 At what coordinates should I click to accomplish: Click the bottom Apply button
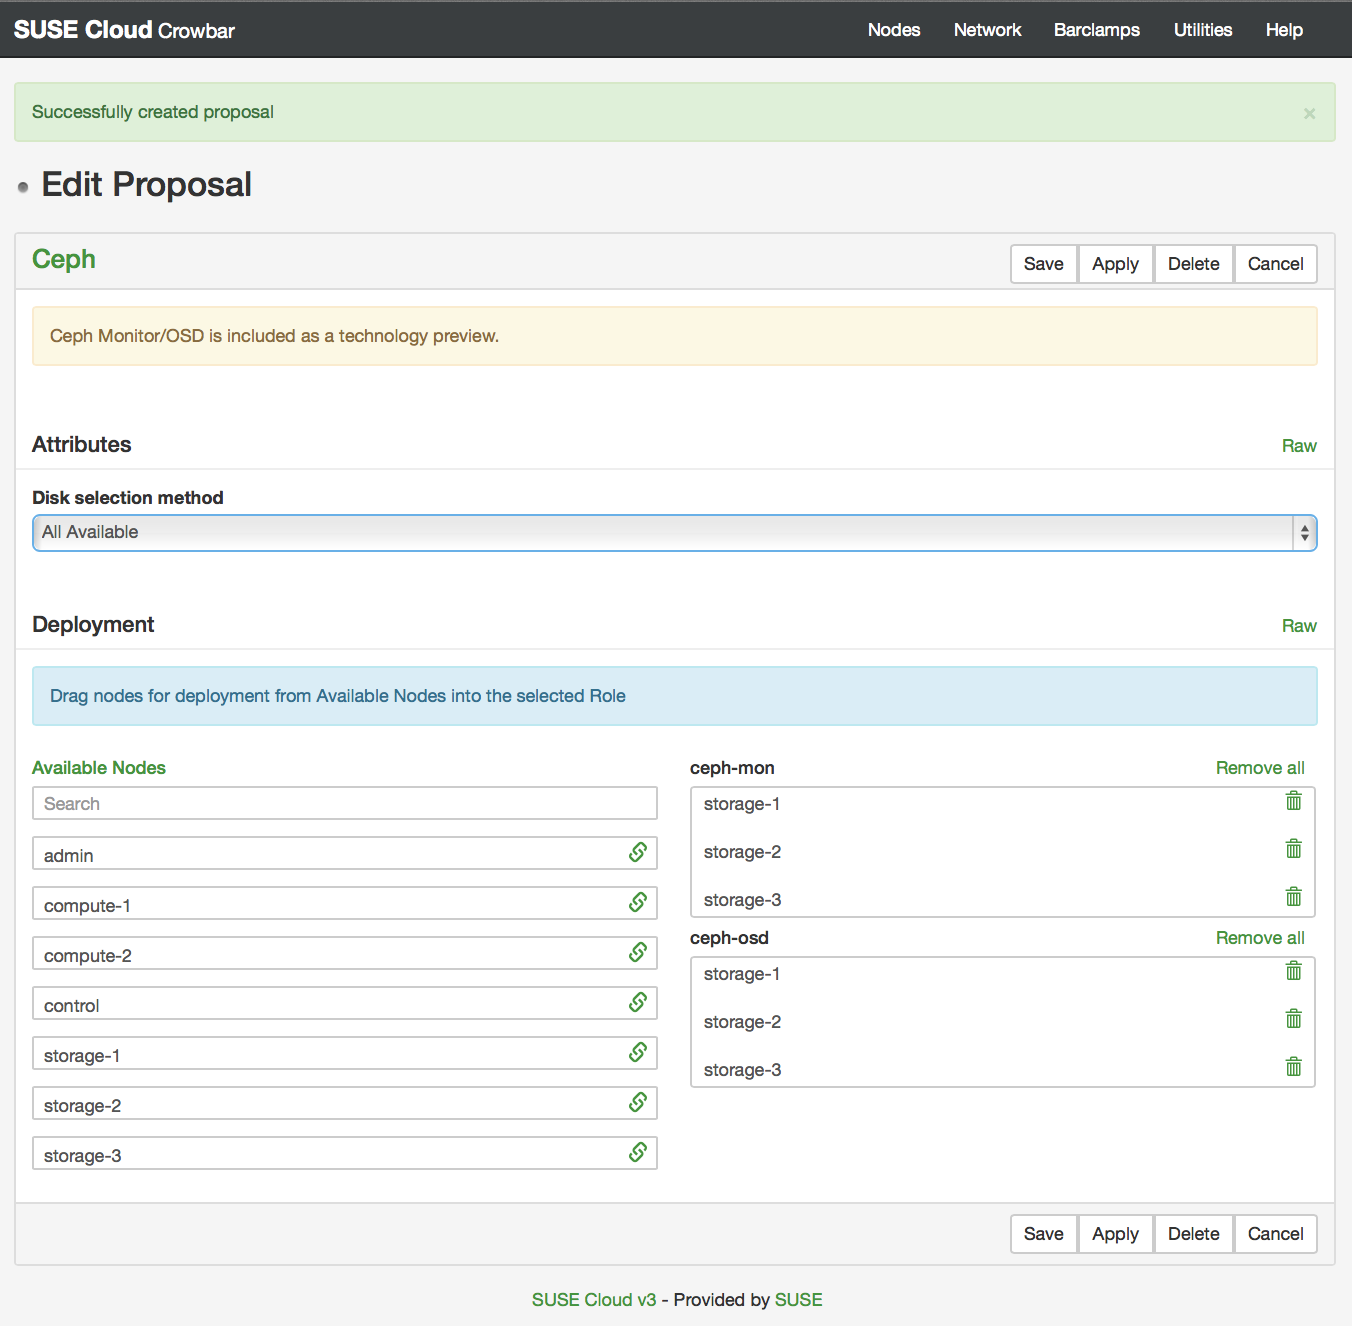[x=1116, y=1234]
